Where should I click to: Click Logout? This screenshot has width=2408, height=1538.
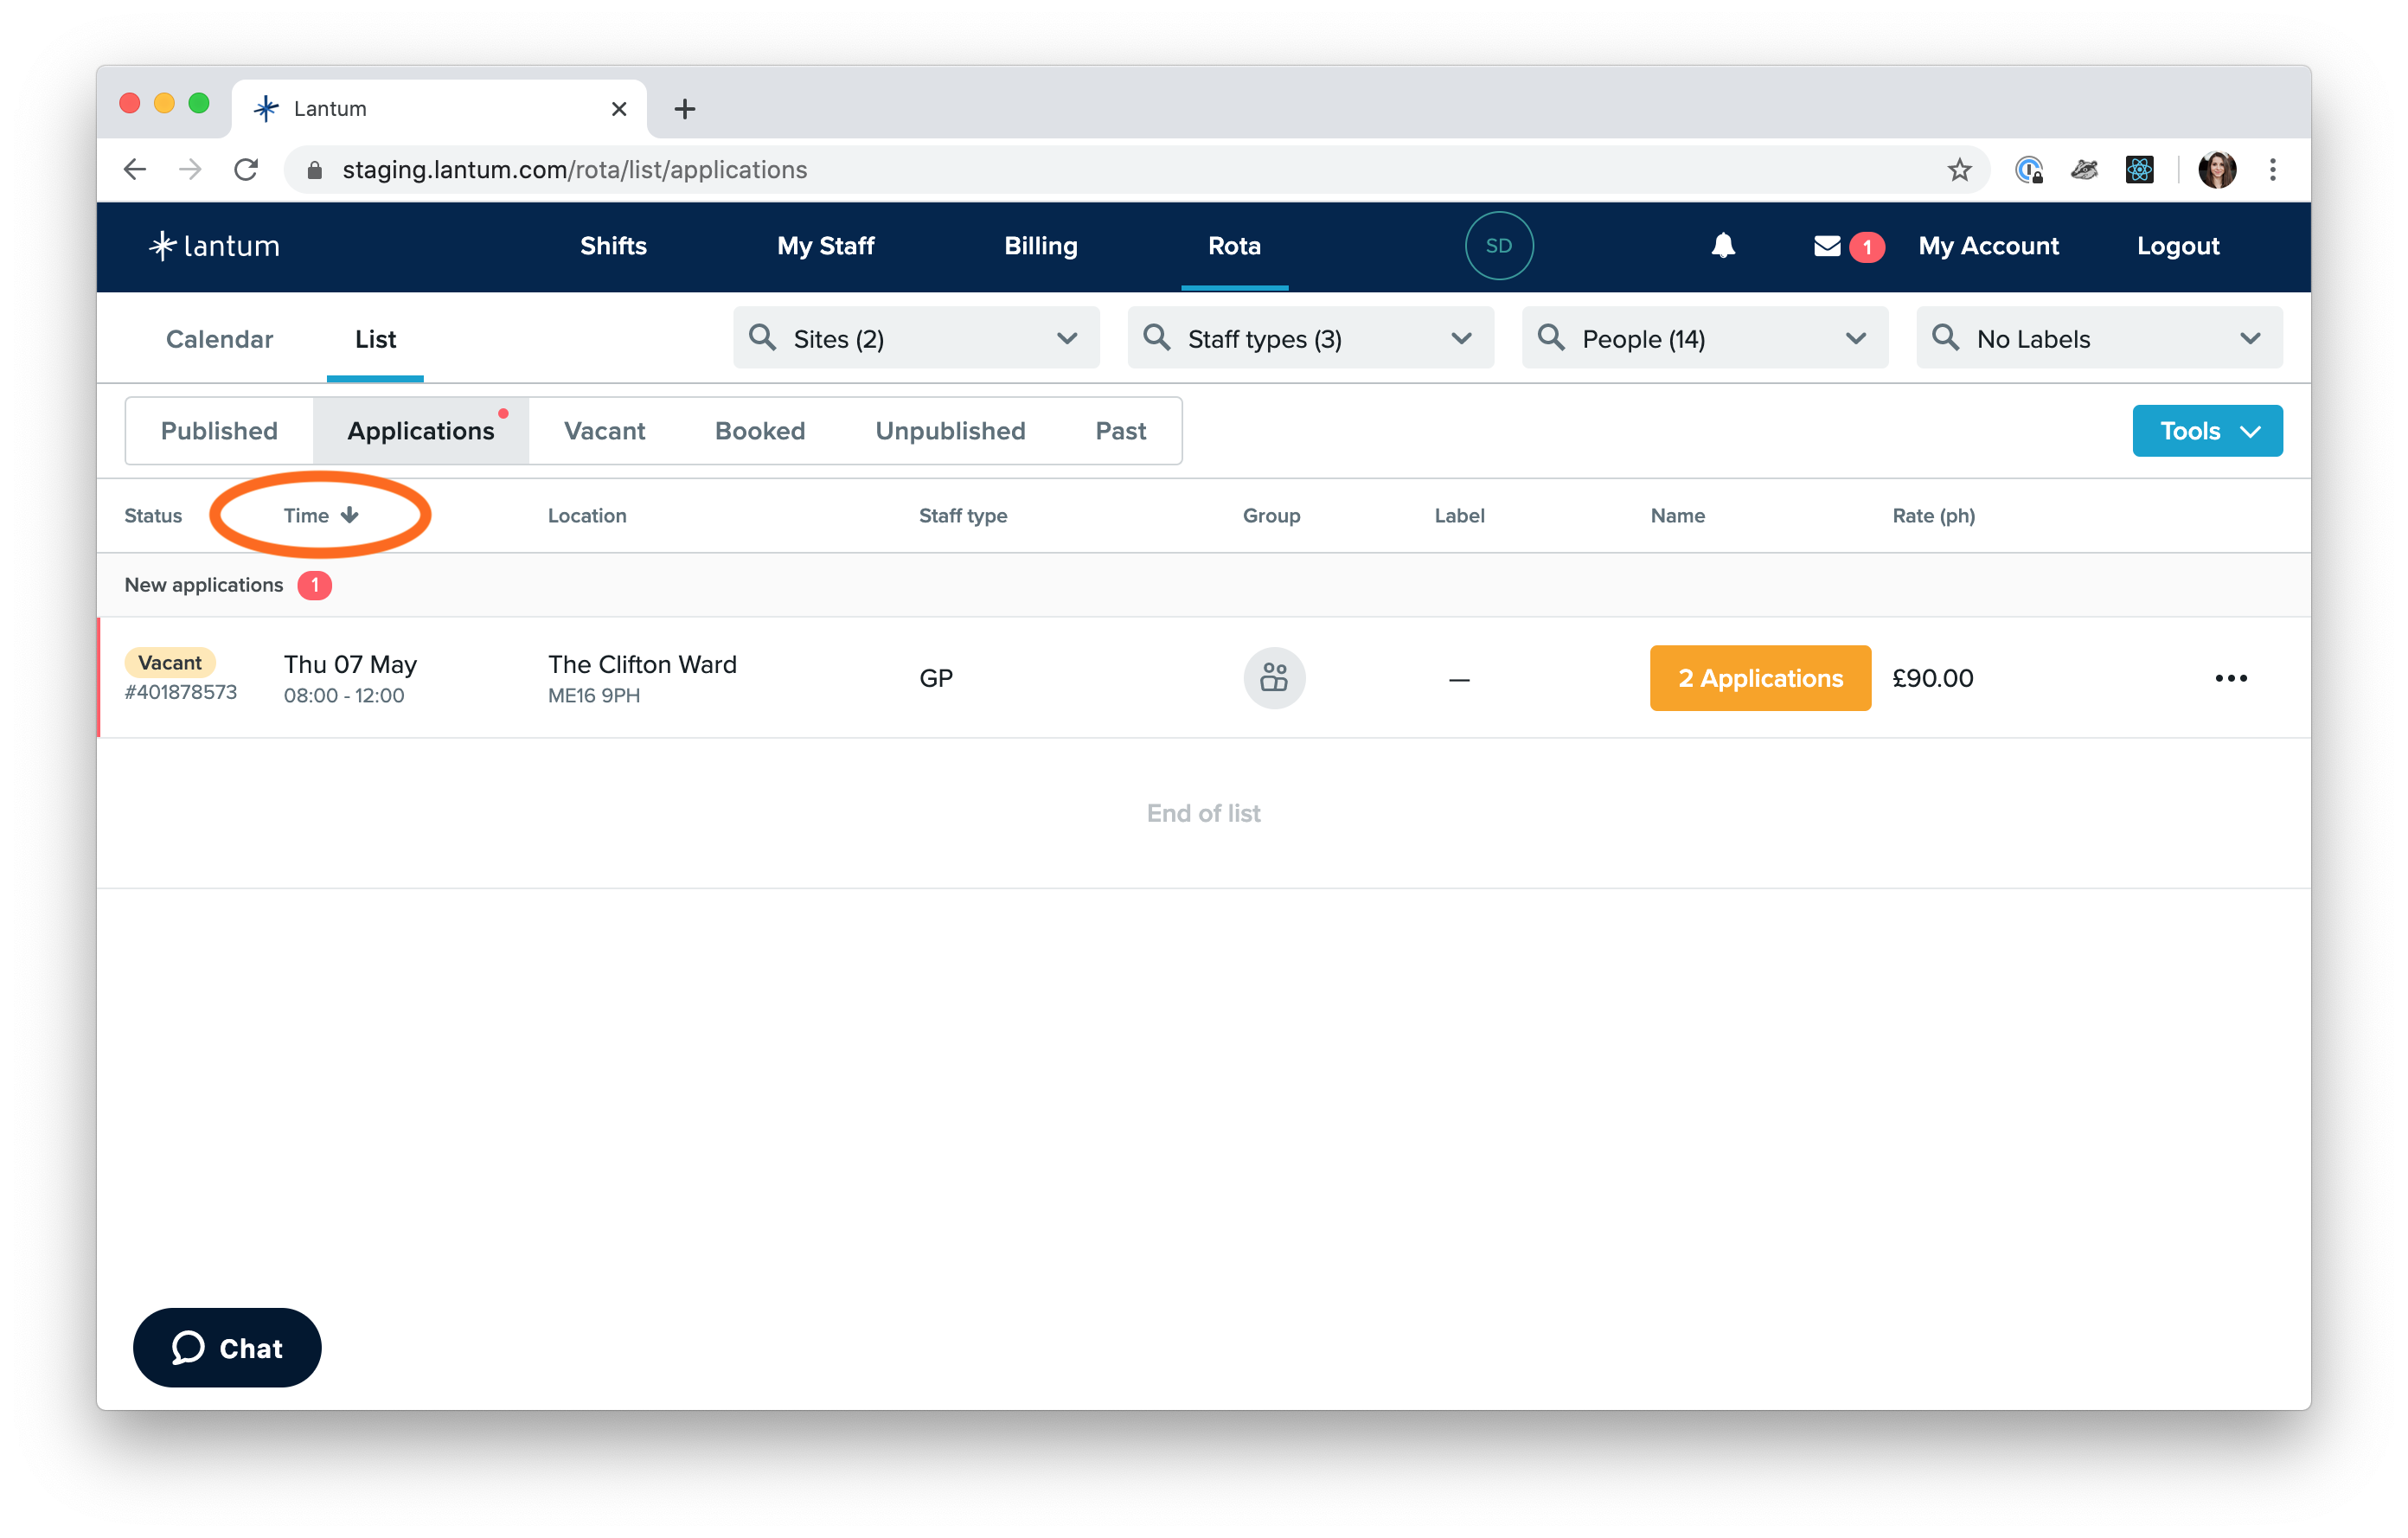click(2178, 246)
